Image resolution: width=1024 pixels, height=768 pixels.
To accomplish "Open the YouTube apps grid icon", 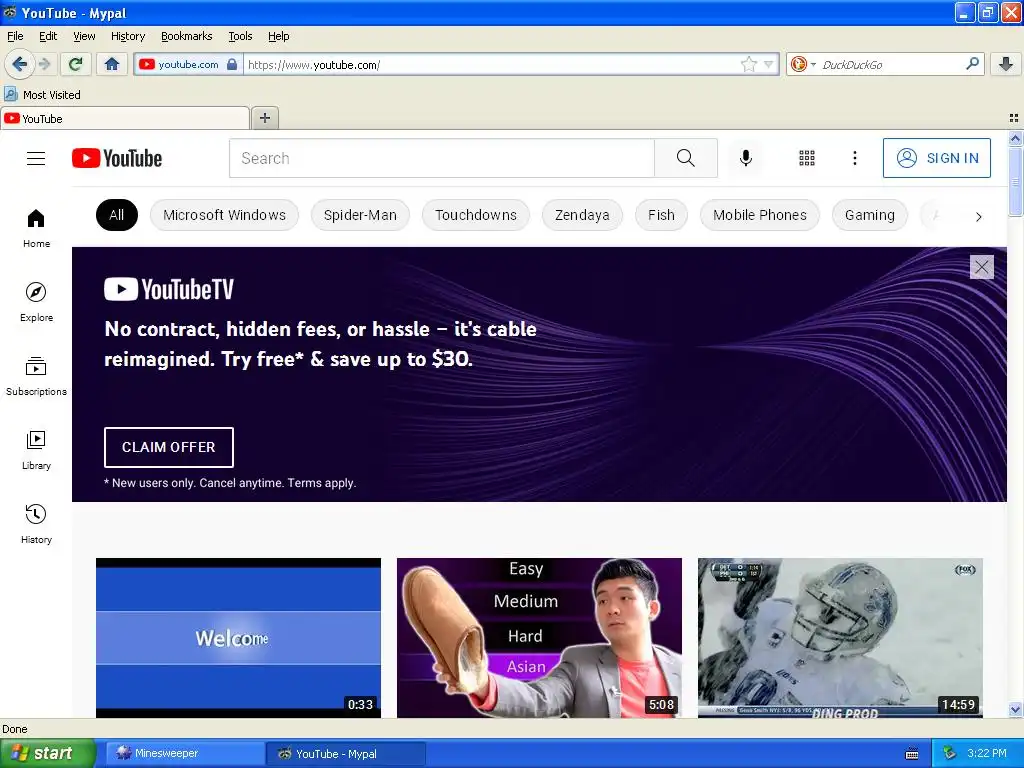I will click(807, 158).
